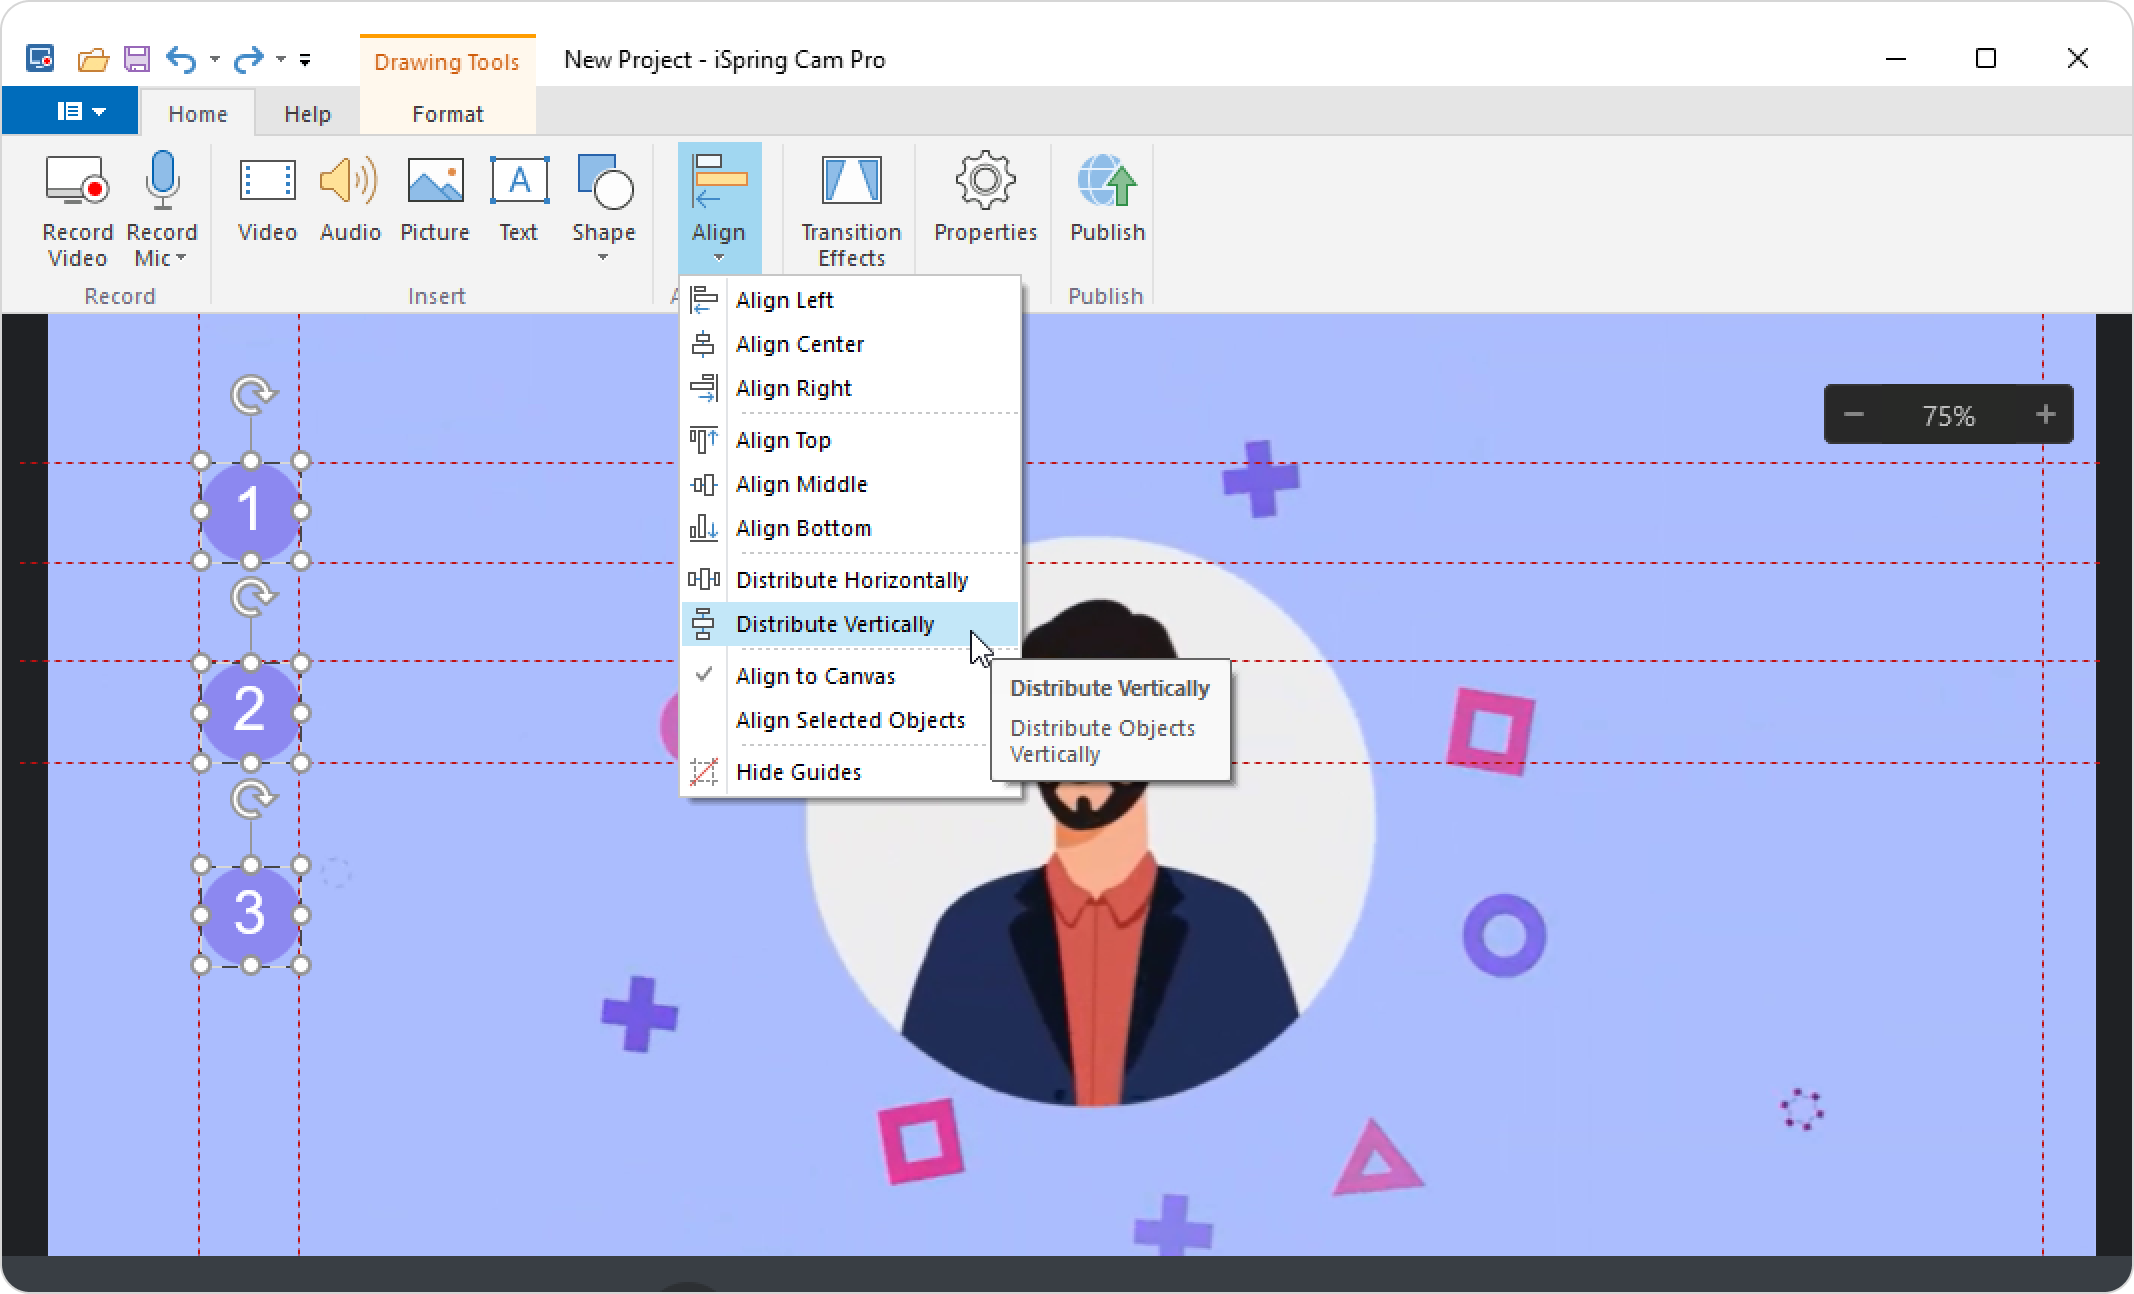The height and width of the screenshot is (1294, 2134).
Task: Toggle the Align to Canvas option
Action: (815, 676)
